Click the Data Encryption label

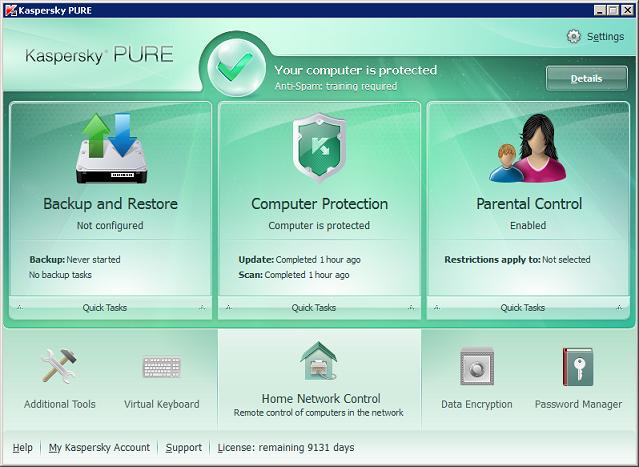click(x=477, y=404)
